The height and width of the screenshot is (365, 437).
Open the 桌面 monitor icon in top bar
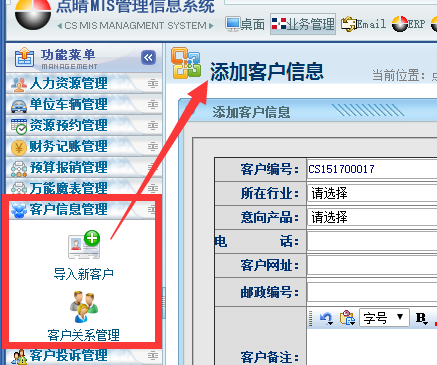(233, 24)
